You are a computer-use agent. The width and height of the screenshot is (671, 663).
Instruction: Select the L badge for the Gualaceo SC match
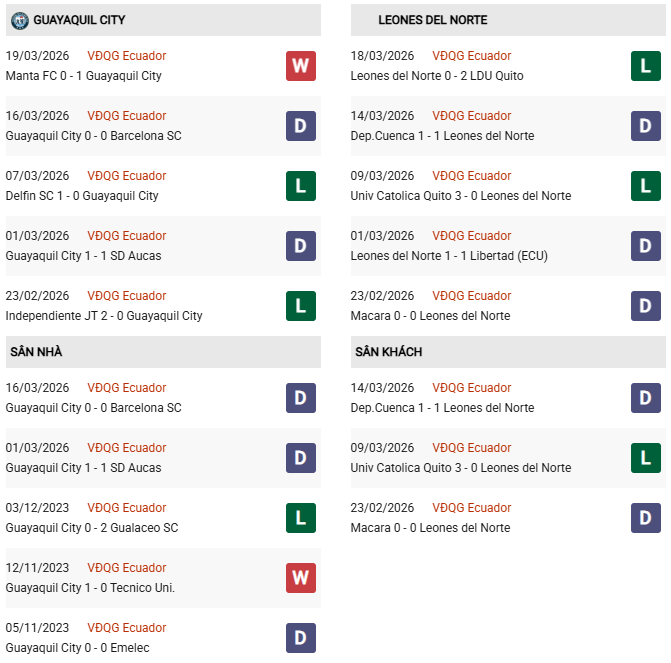click(x=301, y=518)
